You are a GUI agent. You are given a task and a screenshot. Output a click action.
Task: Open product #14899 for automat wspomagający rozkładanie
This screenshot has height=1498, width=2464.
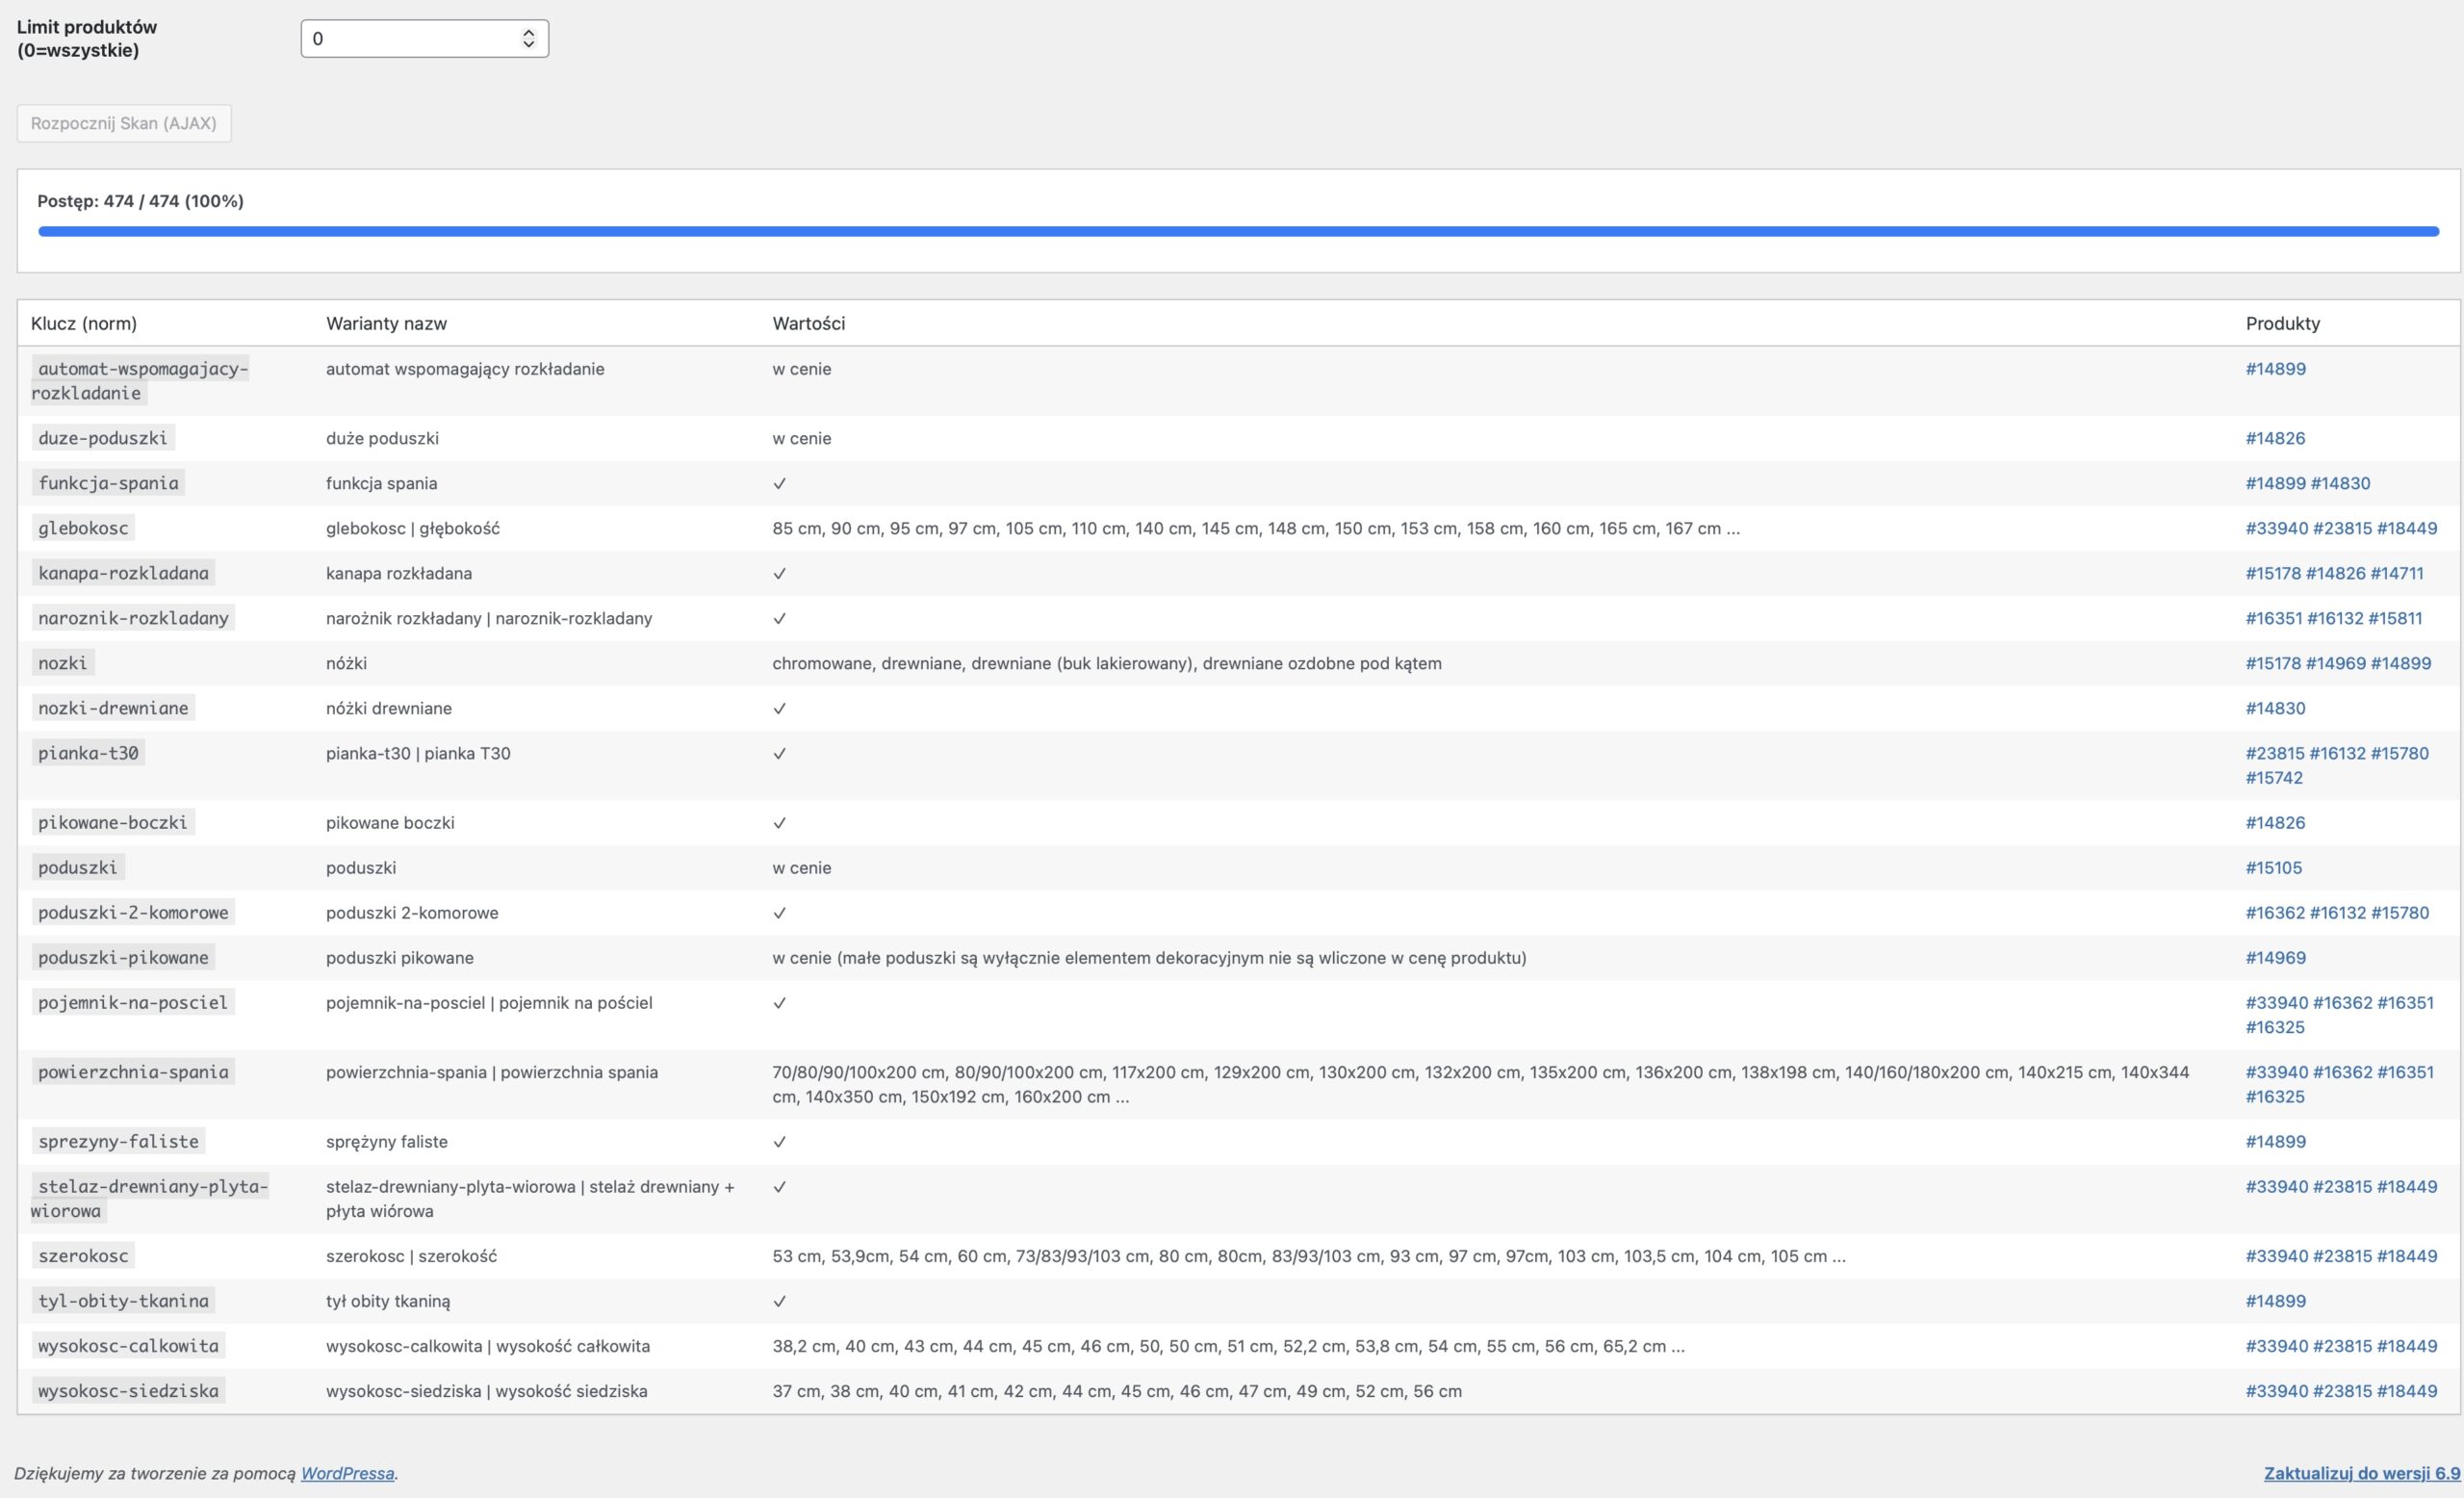coord(2274,368)
